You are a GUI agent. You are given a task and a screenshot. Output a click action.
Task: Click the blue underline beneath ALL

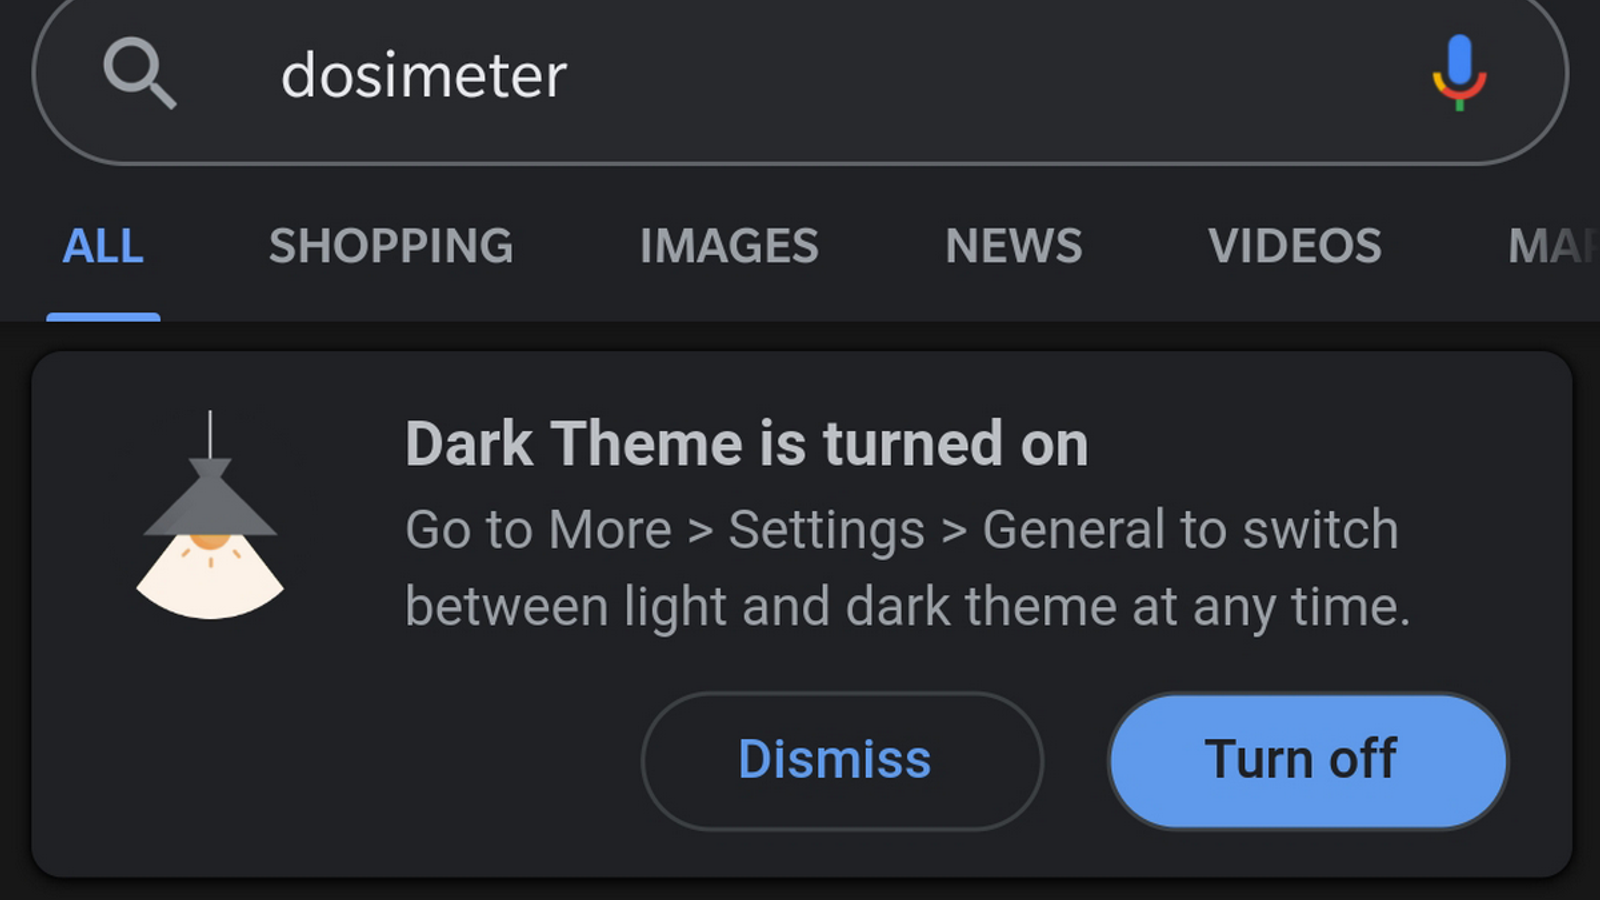103,317
